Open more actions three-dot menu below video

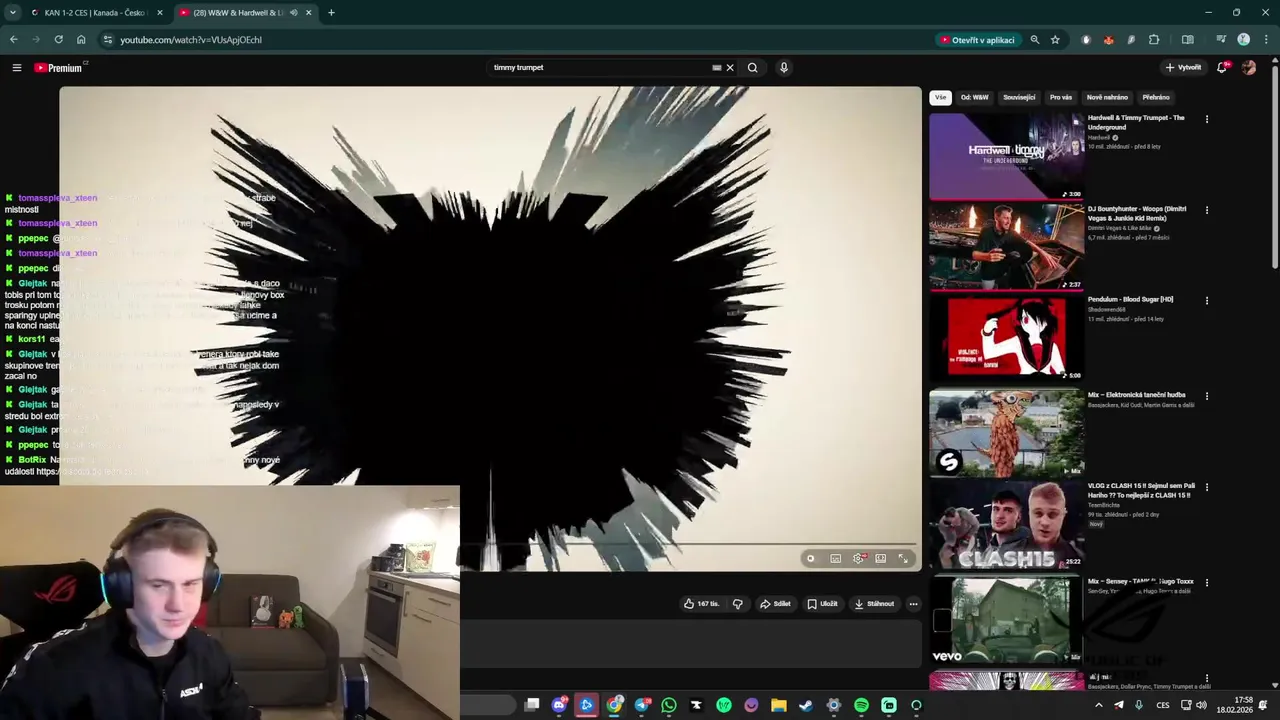tap(913, 604)
